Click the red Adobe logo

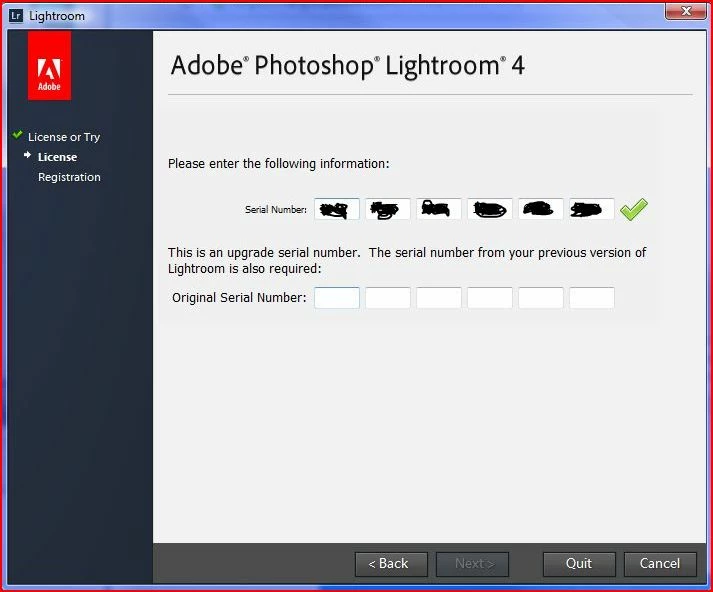[49, 65]
